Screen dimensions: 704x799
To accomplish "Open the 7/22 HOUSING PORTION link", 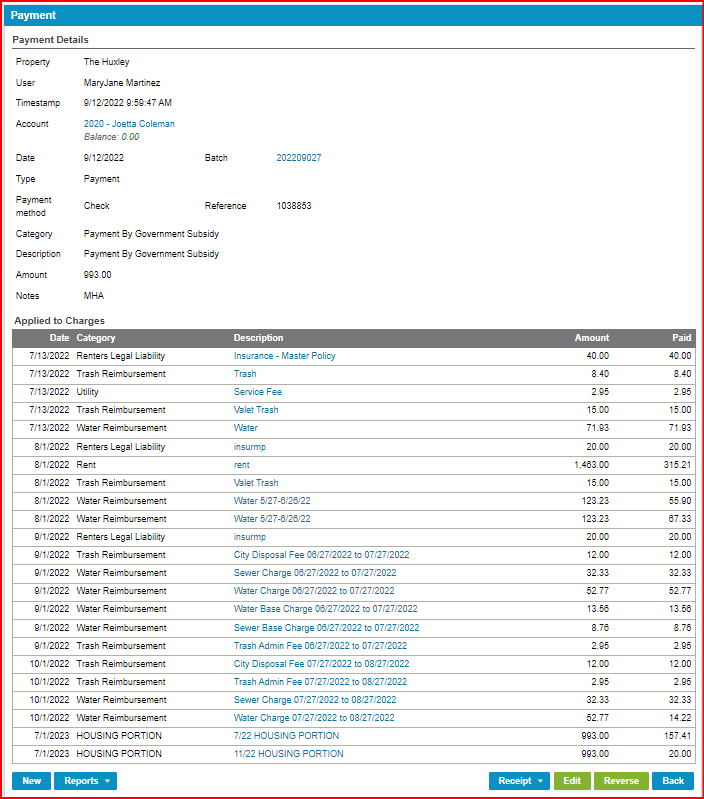I will coord(286,736).
